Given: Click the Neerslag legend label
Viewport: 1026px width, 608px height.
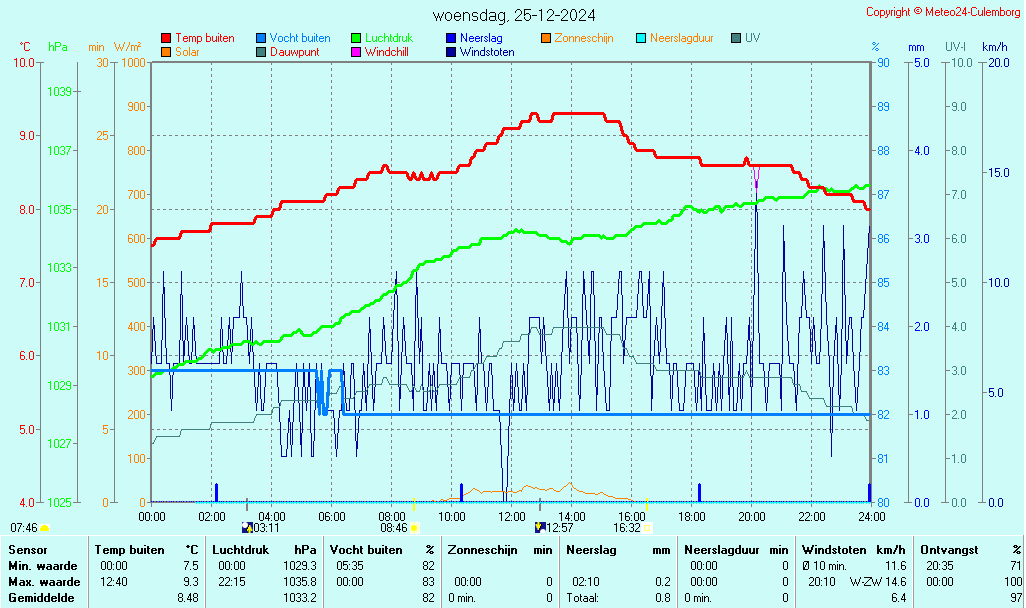Looking at the screenshot, I should 481,38.
